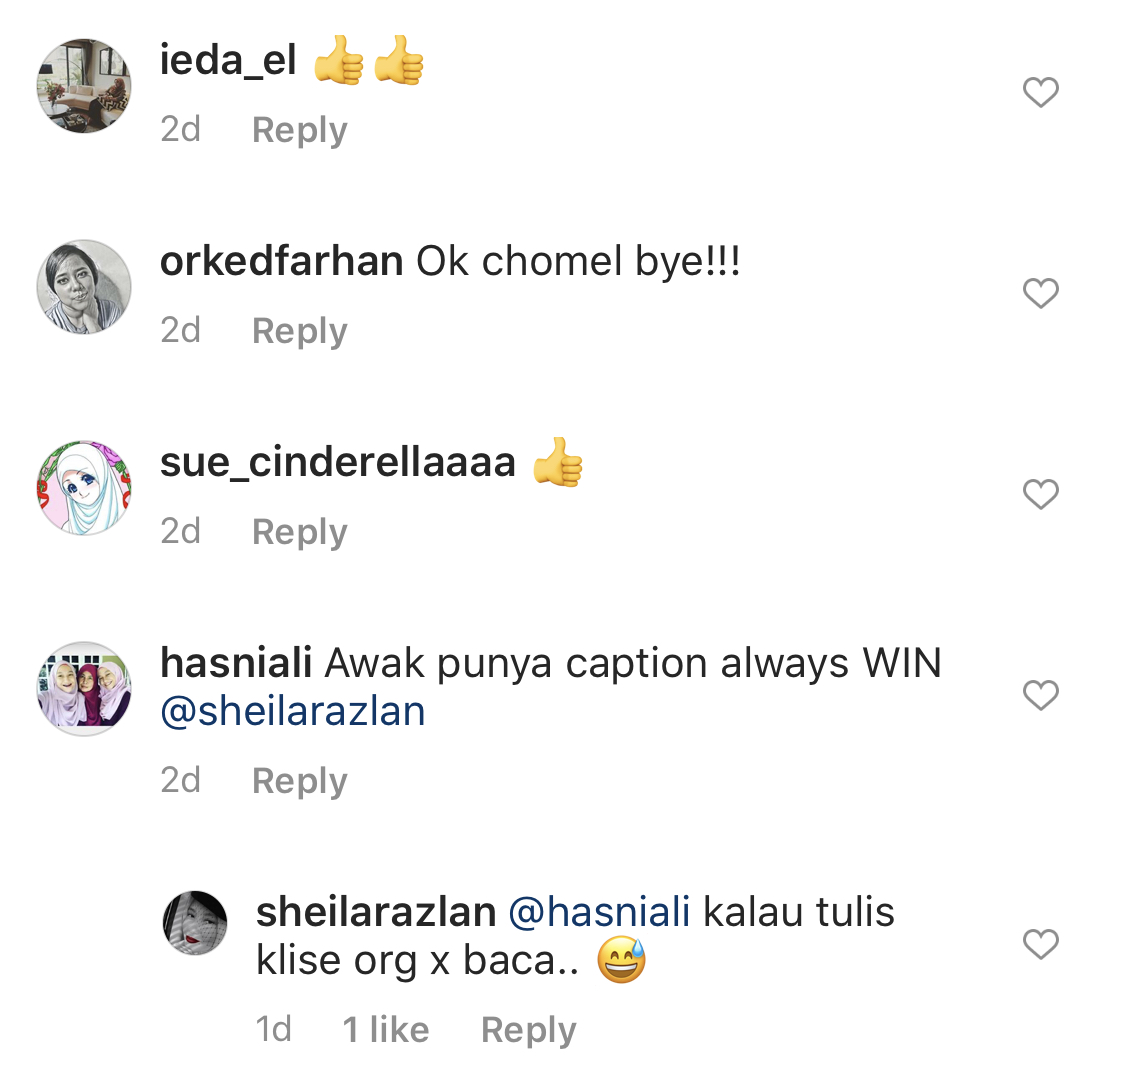View the '1 like' on sheilarazlan's reply
This screenshot has height=1074, width=1125.
(386, 1030)
